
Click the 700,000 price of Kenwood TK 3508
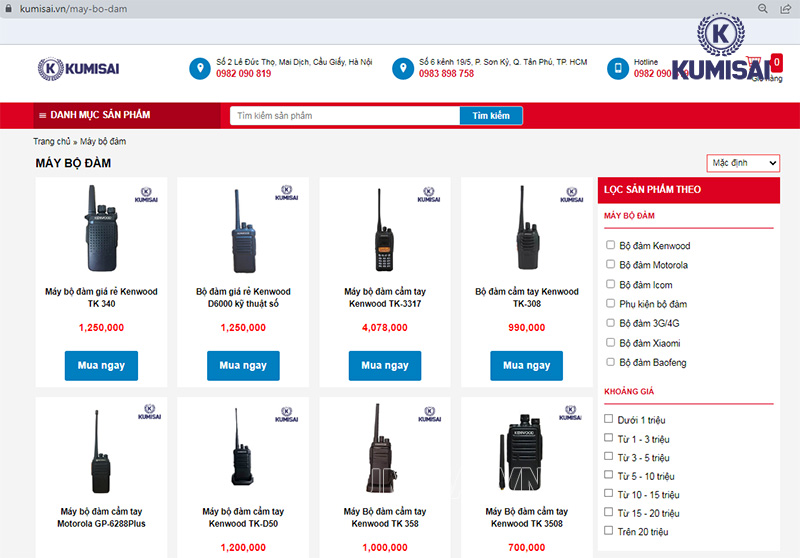527,547
